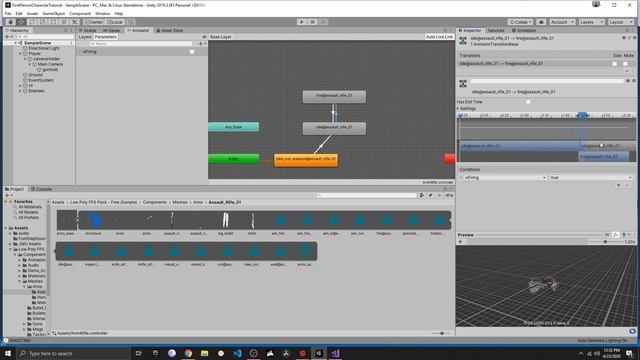This screenshot has height=360, width=640.
Task: Select the Hand tool in the toolbar
Action: click(11, 22)
